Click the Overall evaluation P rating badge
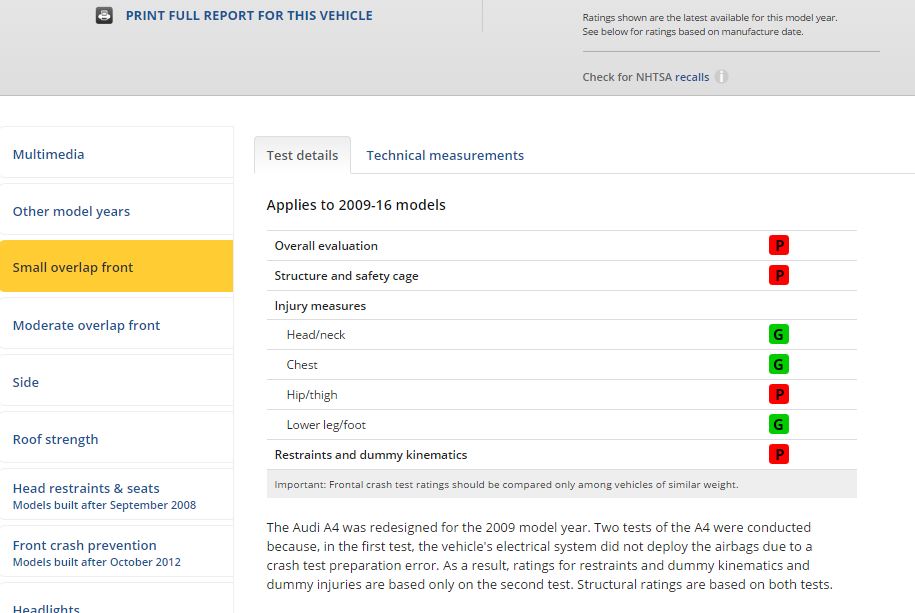This screenshot has height=613, width=915. tap(778, 245)
